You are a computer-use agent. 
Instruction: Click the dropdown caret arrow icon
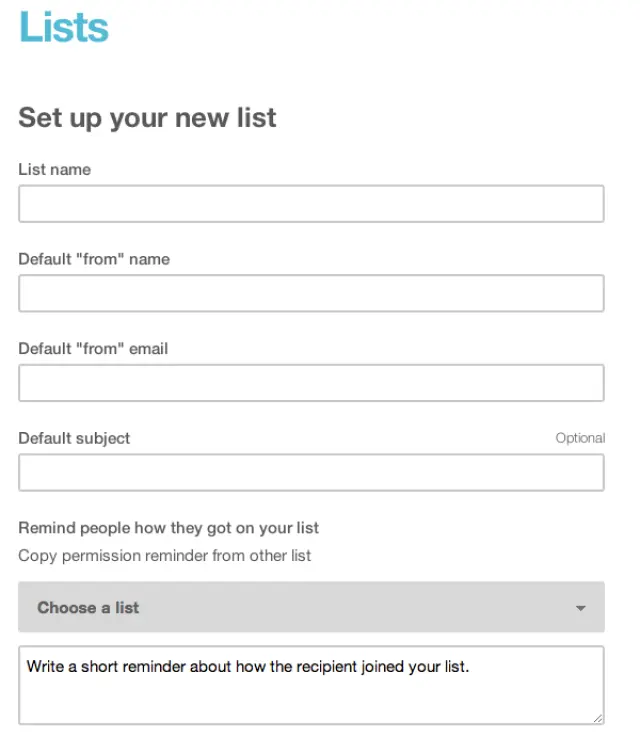(580, 608)
